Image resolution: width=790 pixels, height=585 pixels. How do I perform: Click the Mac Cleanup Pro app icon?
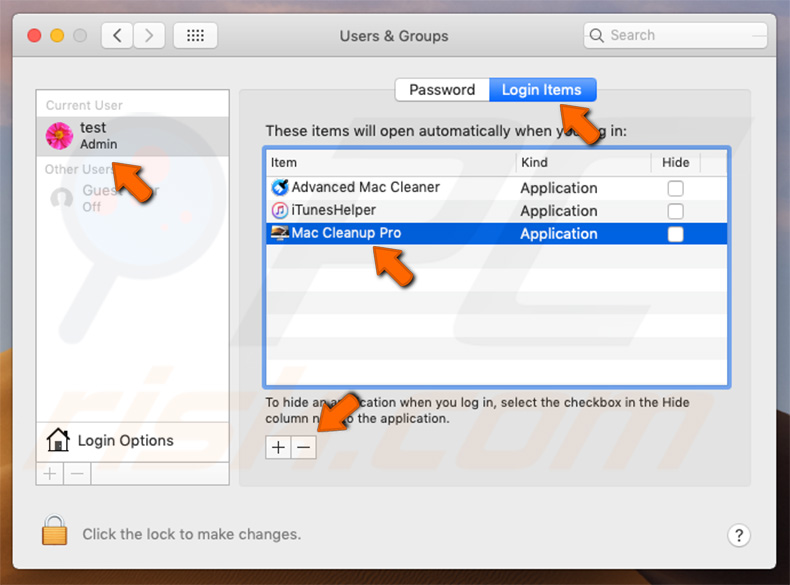280,233
